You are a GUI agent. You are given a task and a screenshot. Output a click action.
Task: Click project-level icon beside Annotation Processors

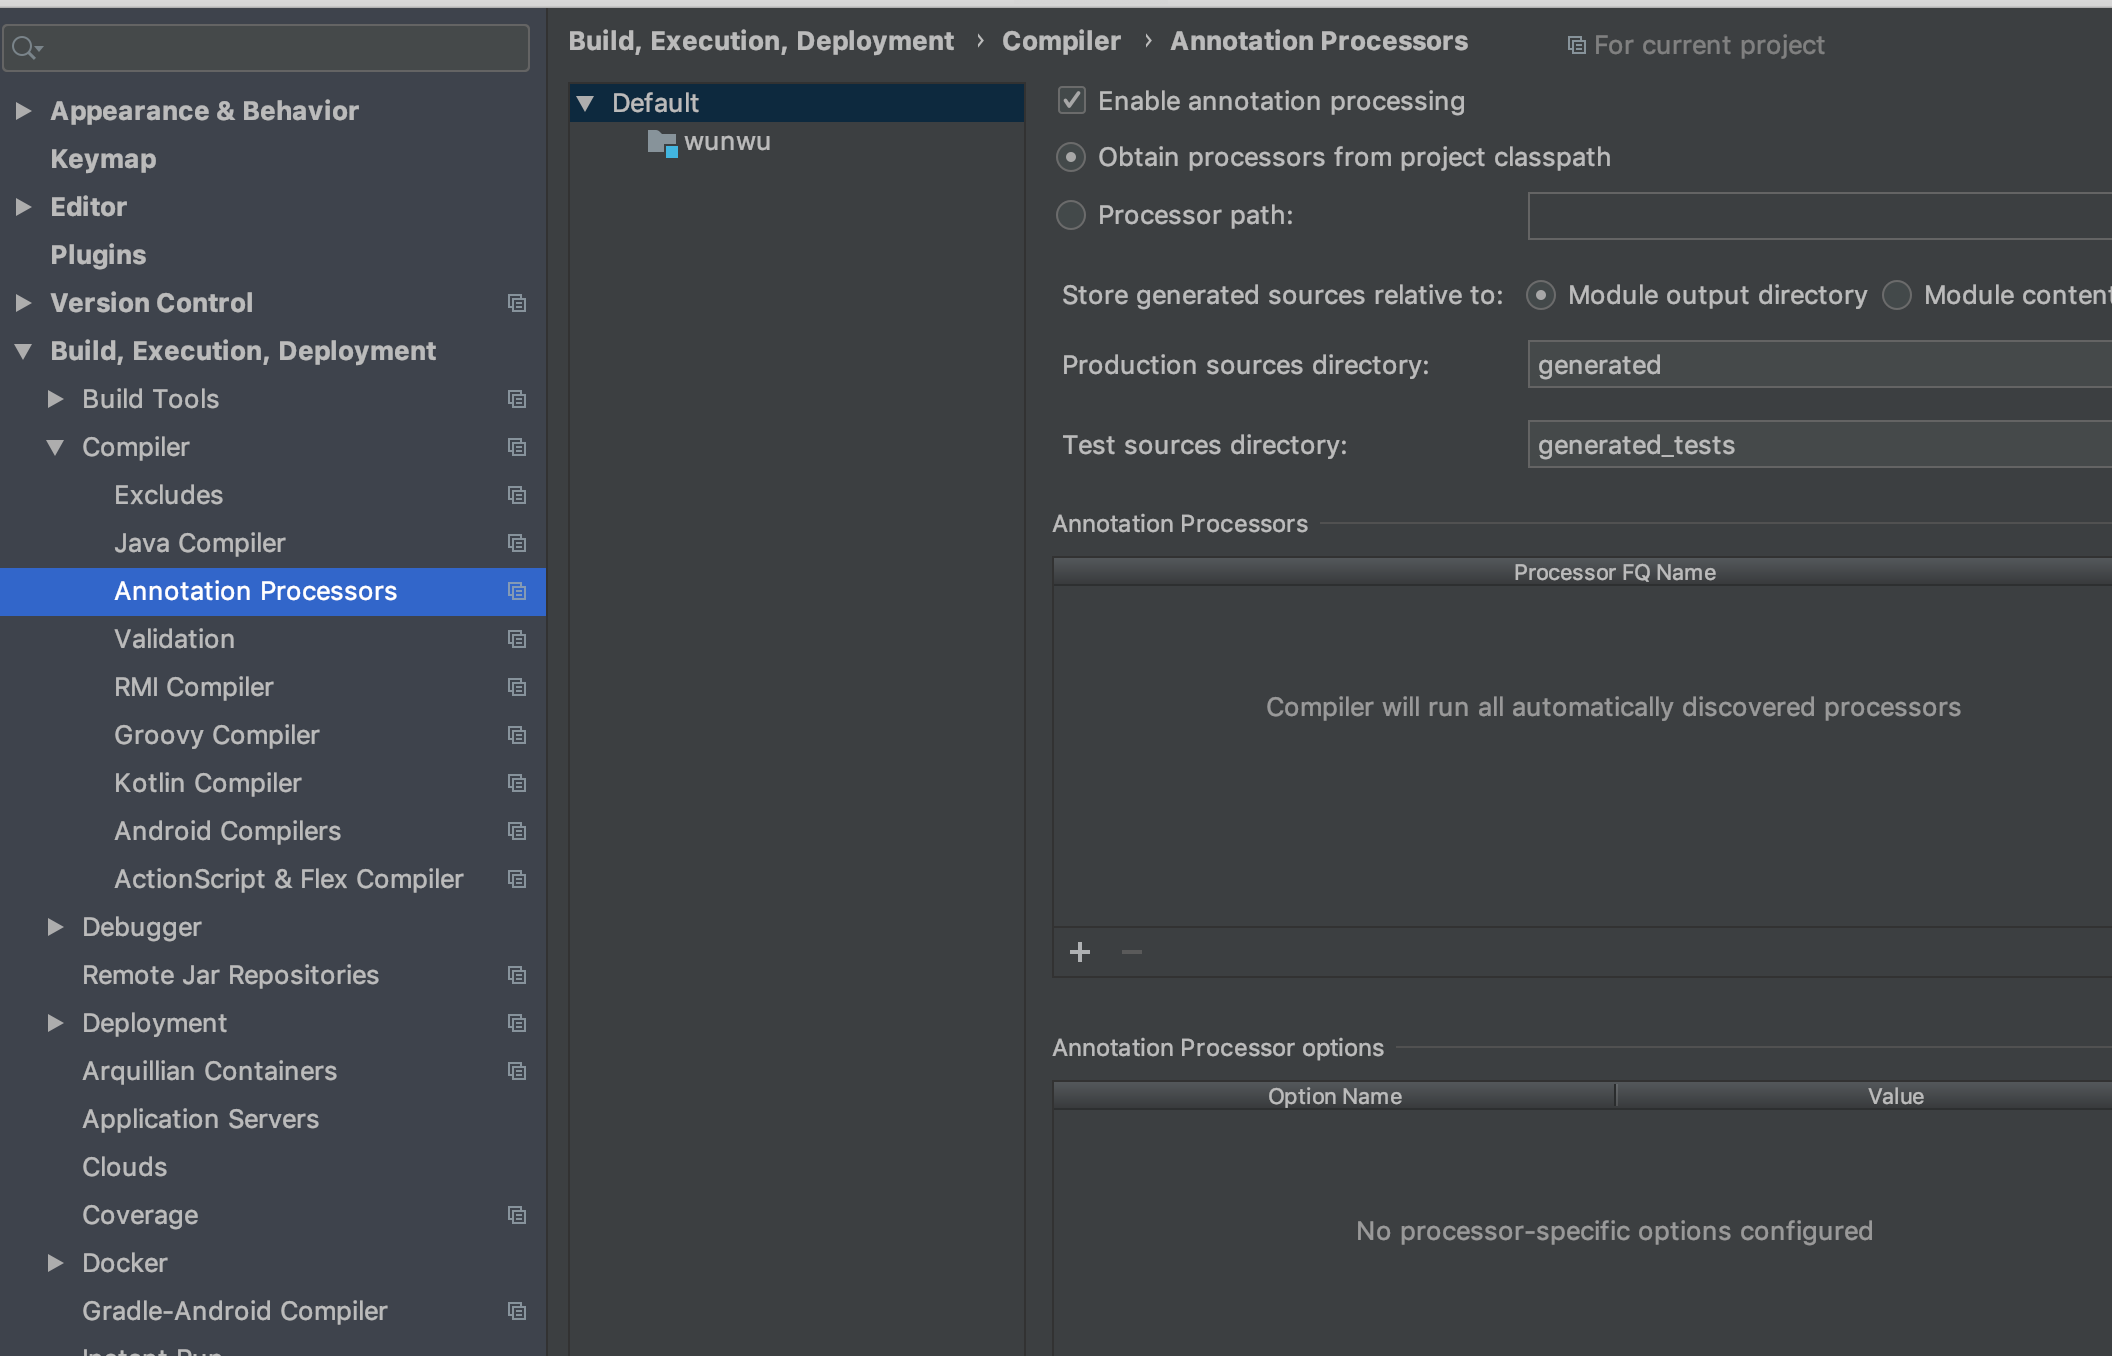(517, 591)
